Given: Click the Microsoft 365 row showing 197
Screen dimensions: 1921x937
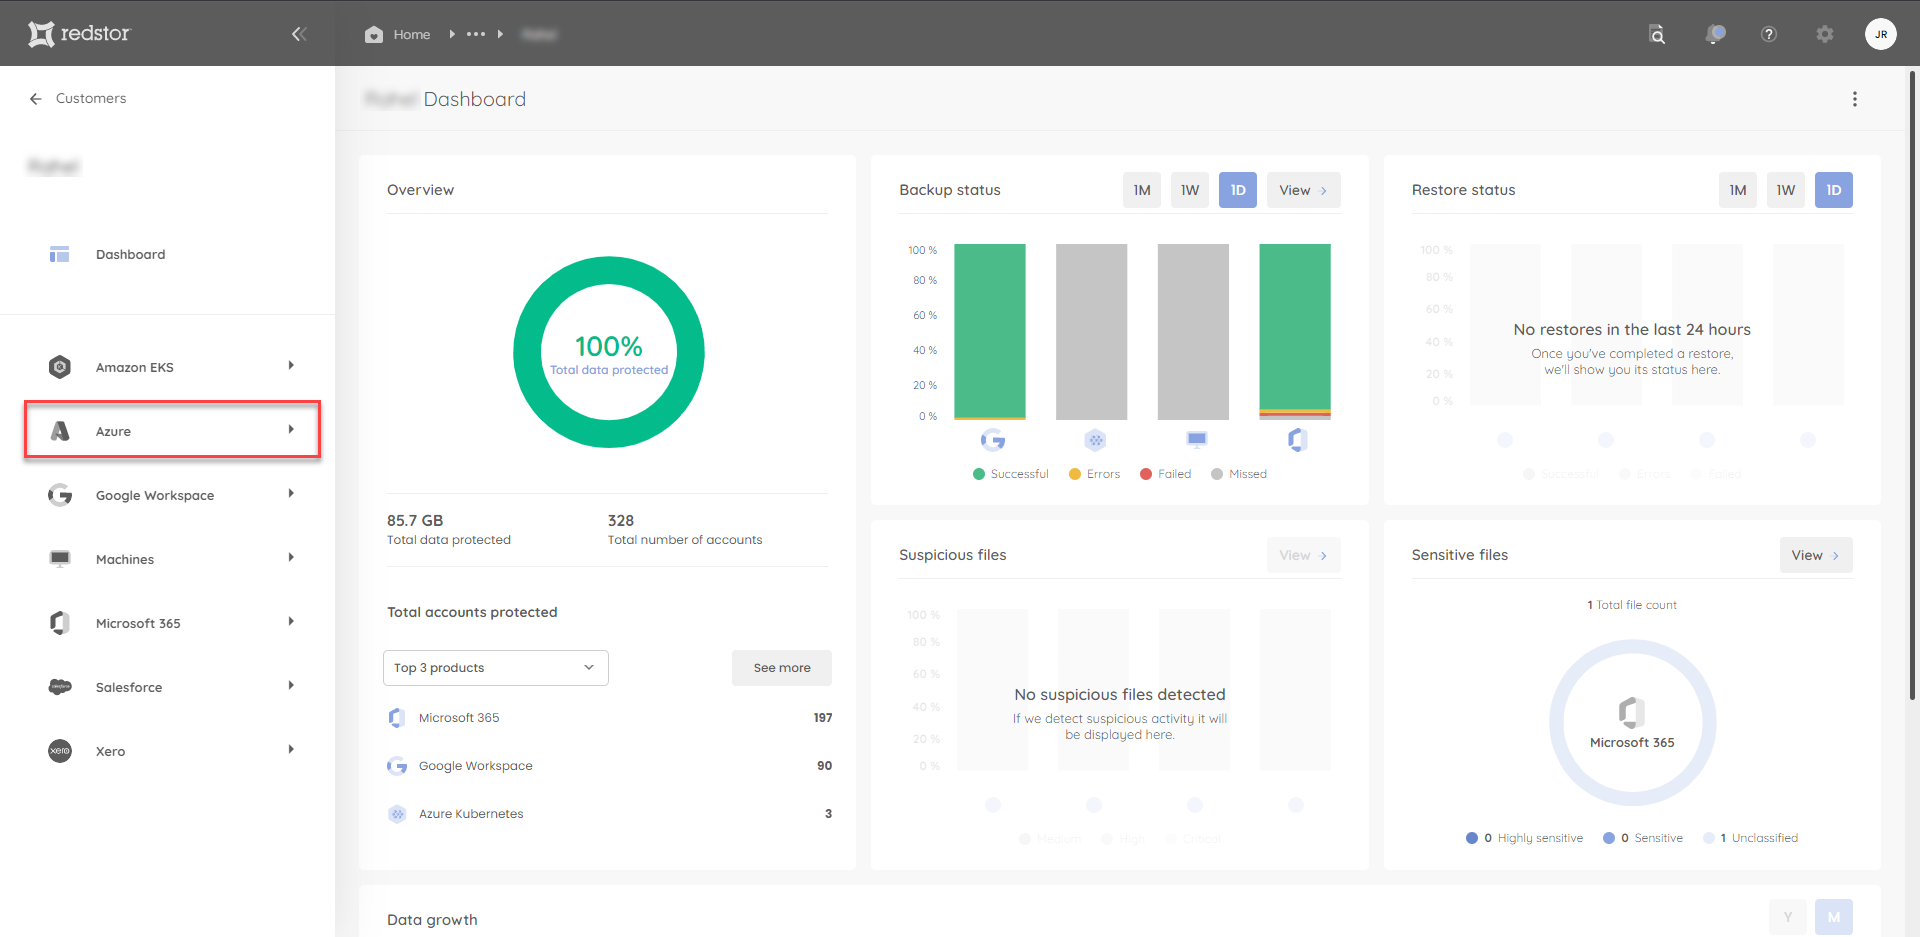Looking at the screenshot, I should (609, 718).
